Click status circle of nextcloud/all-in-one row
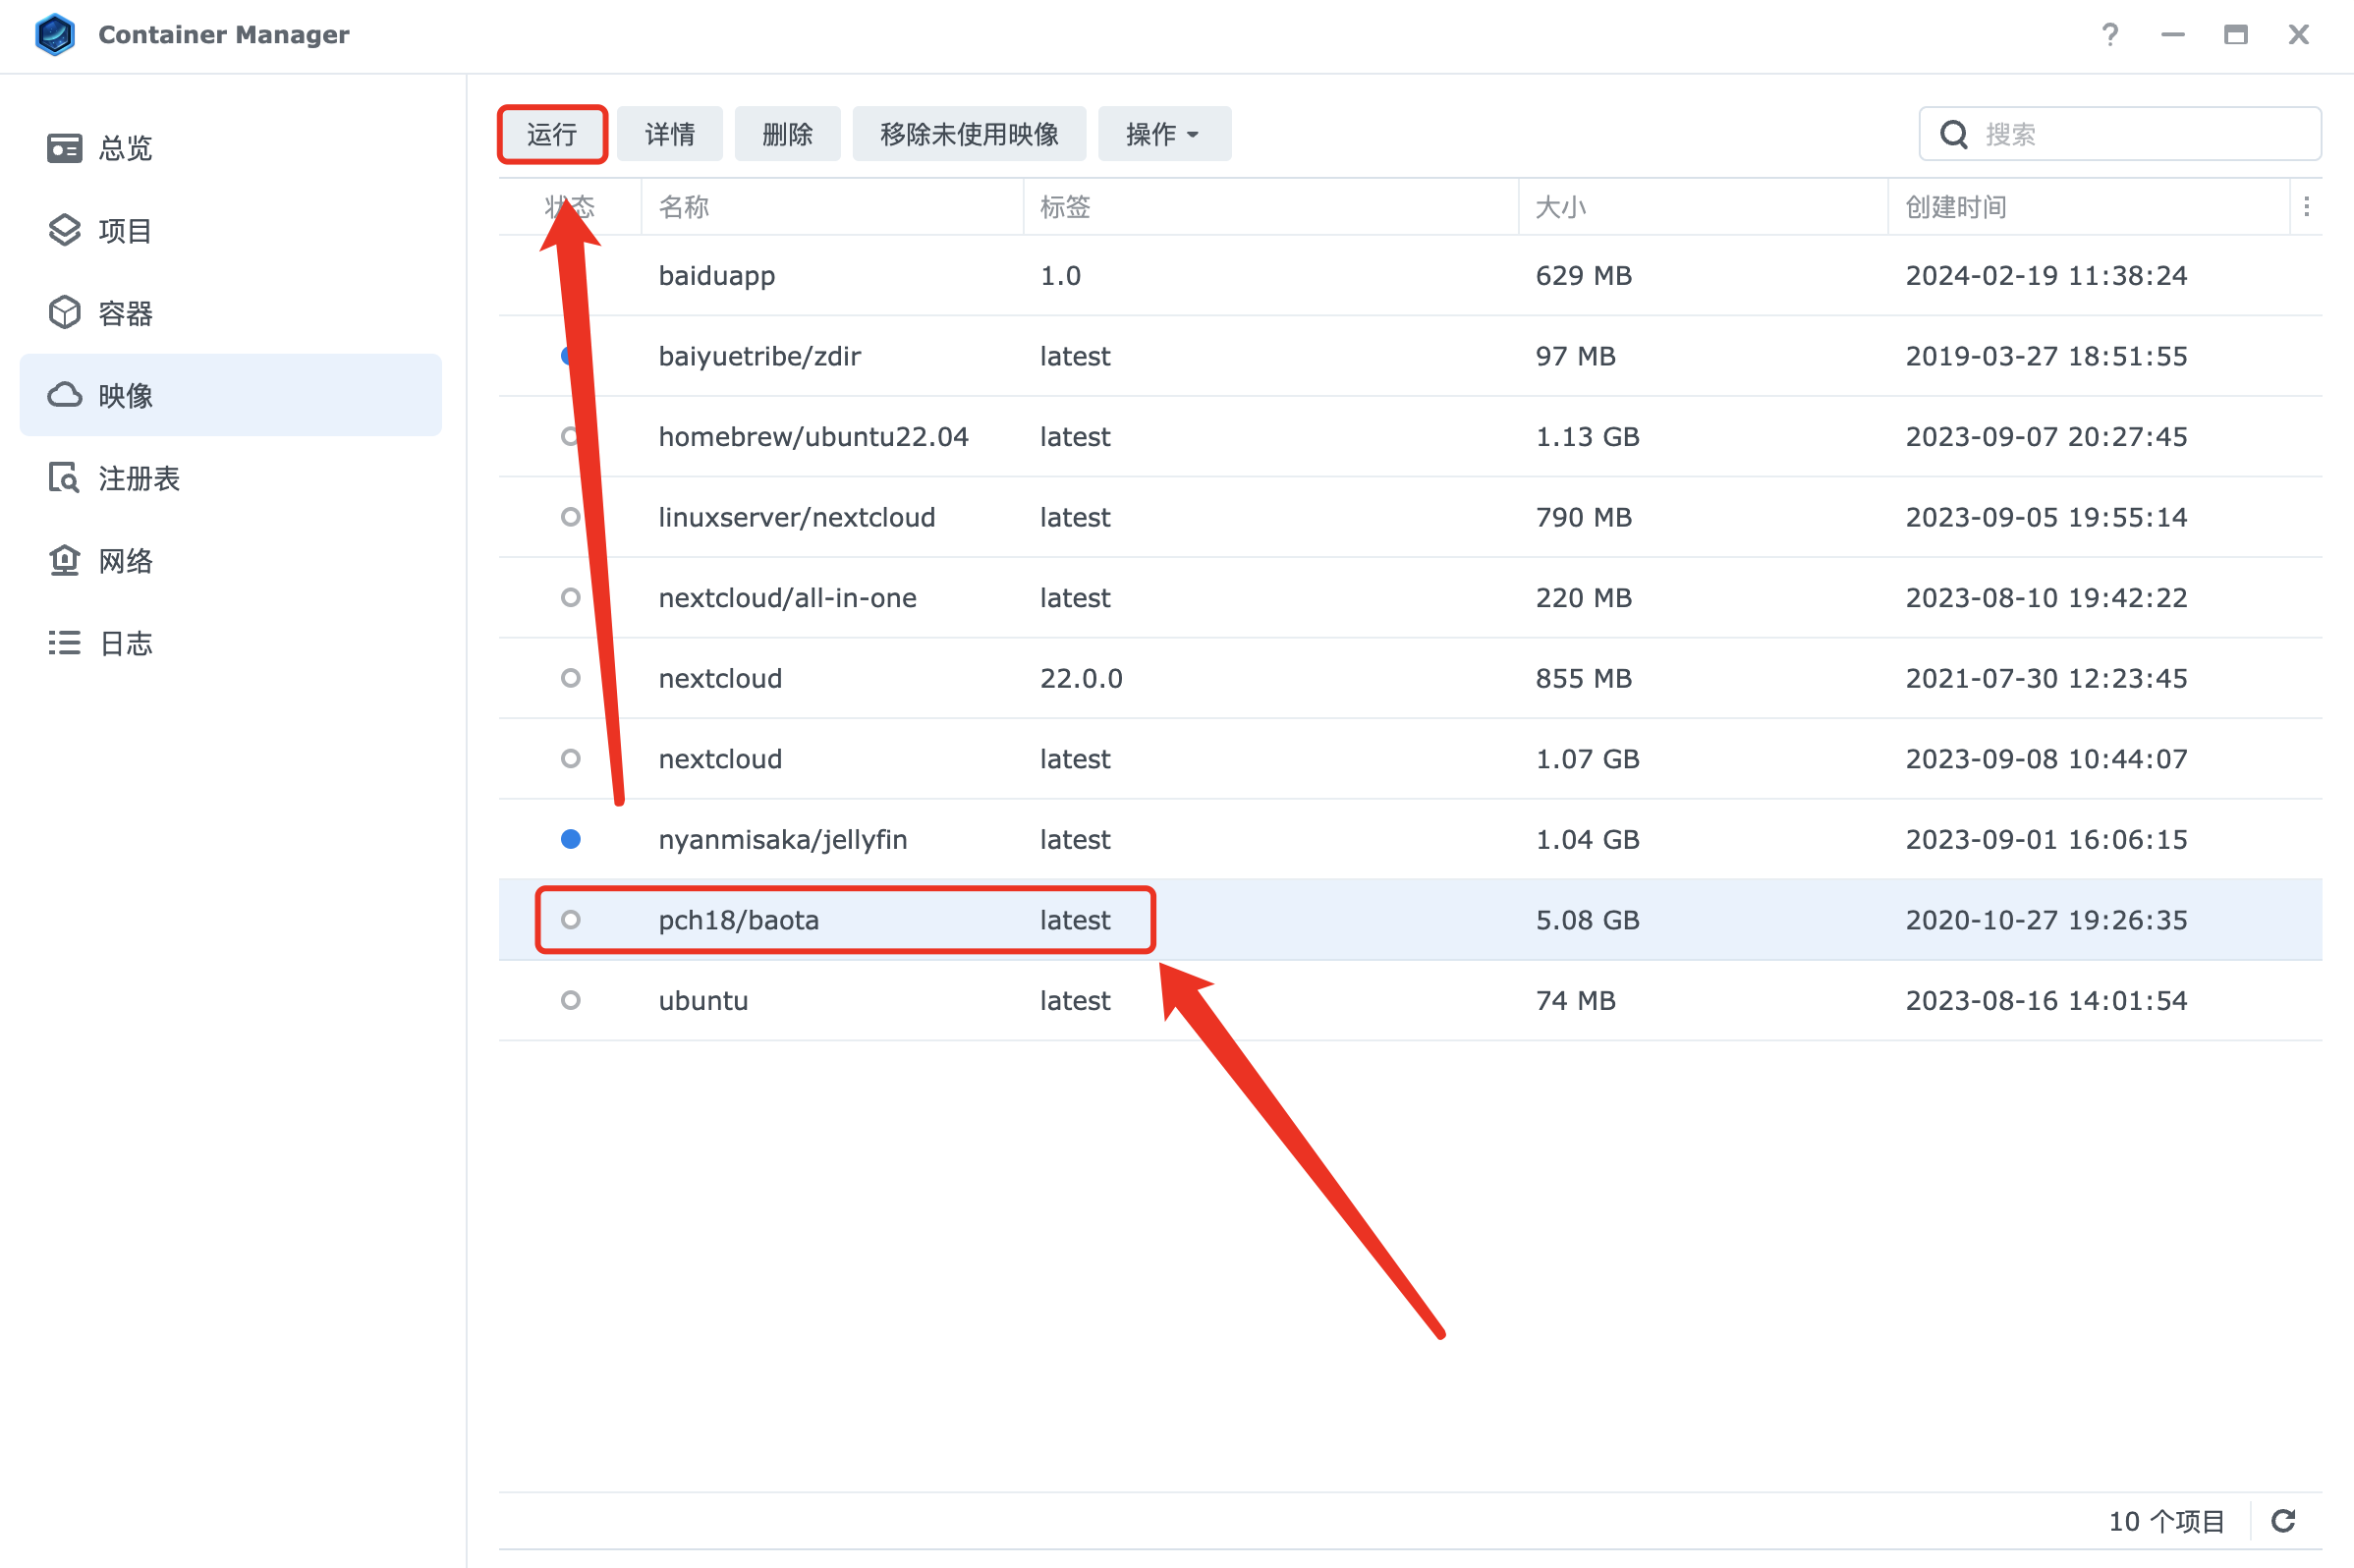Viewport: 2354px width, 1568px height. point(570,597)
